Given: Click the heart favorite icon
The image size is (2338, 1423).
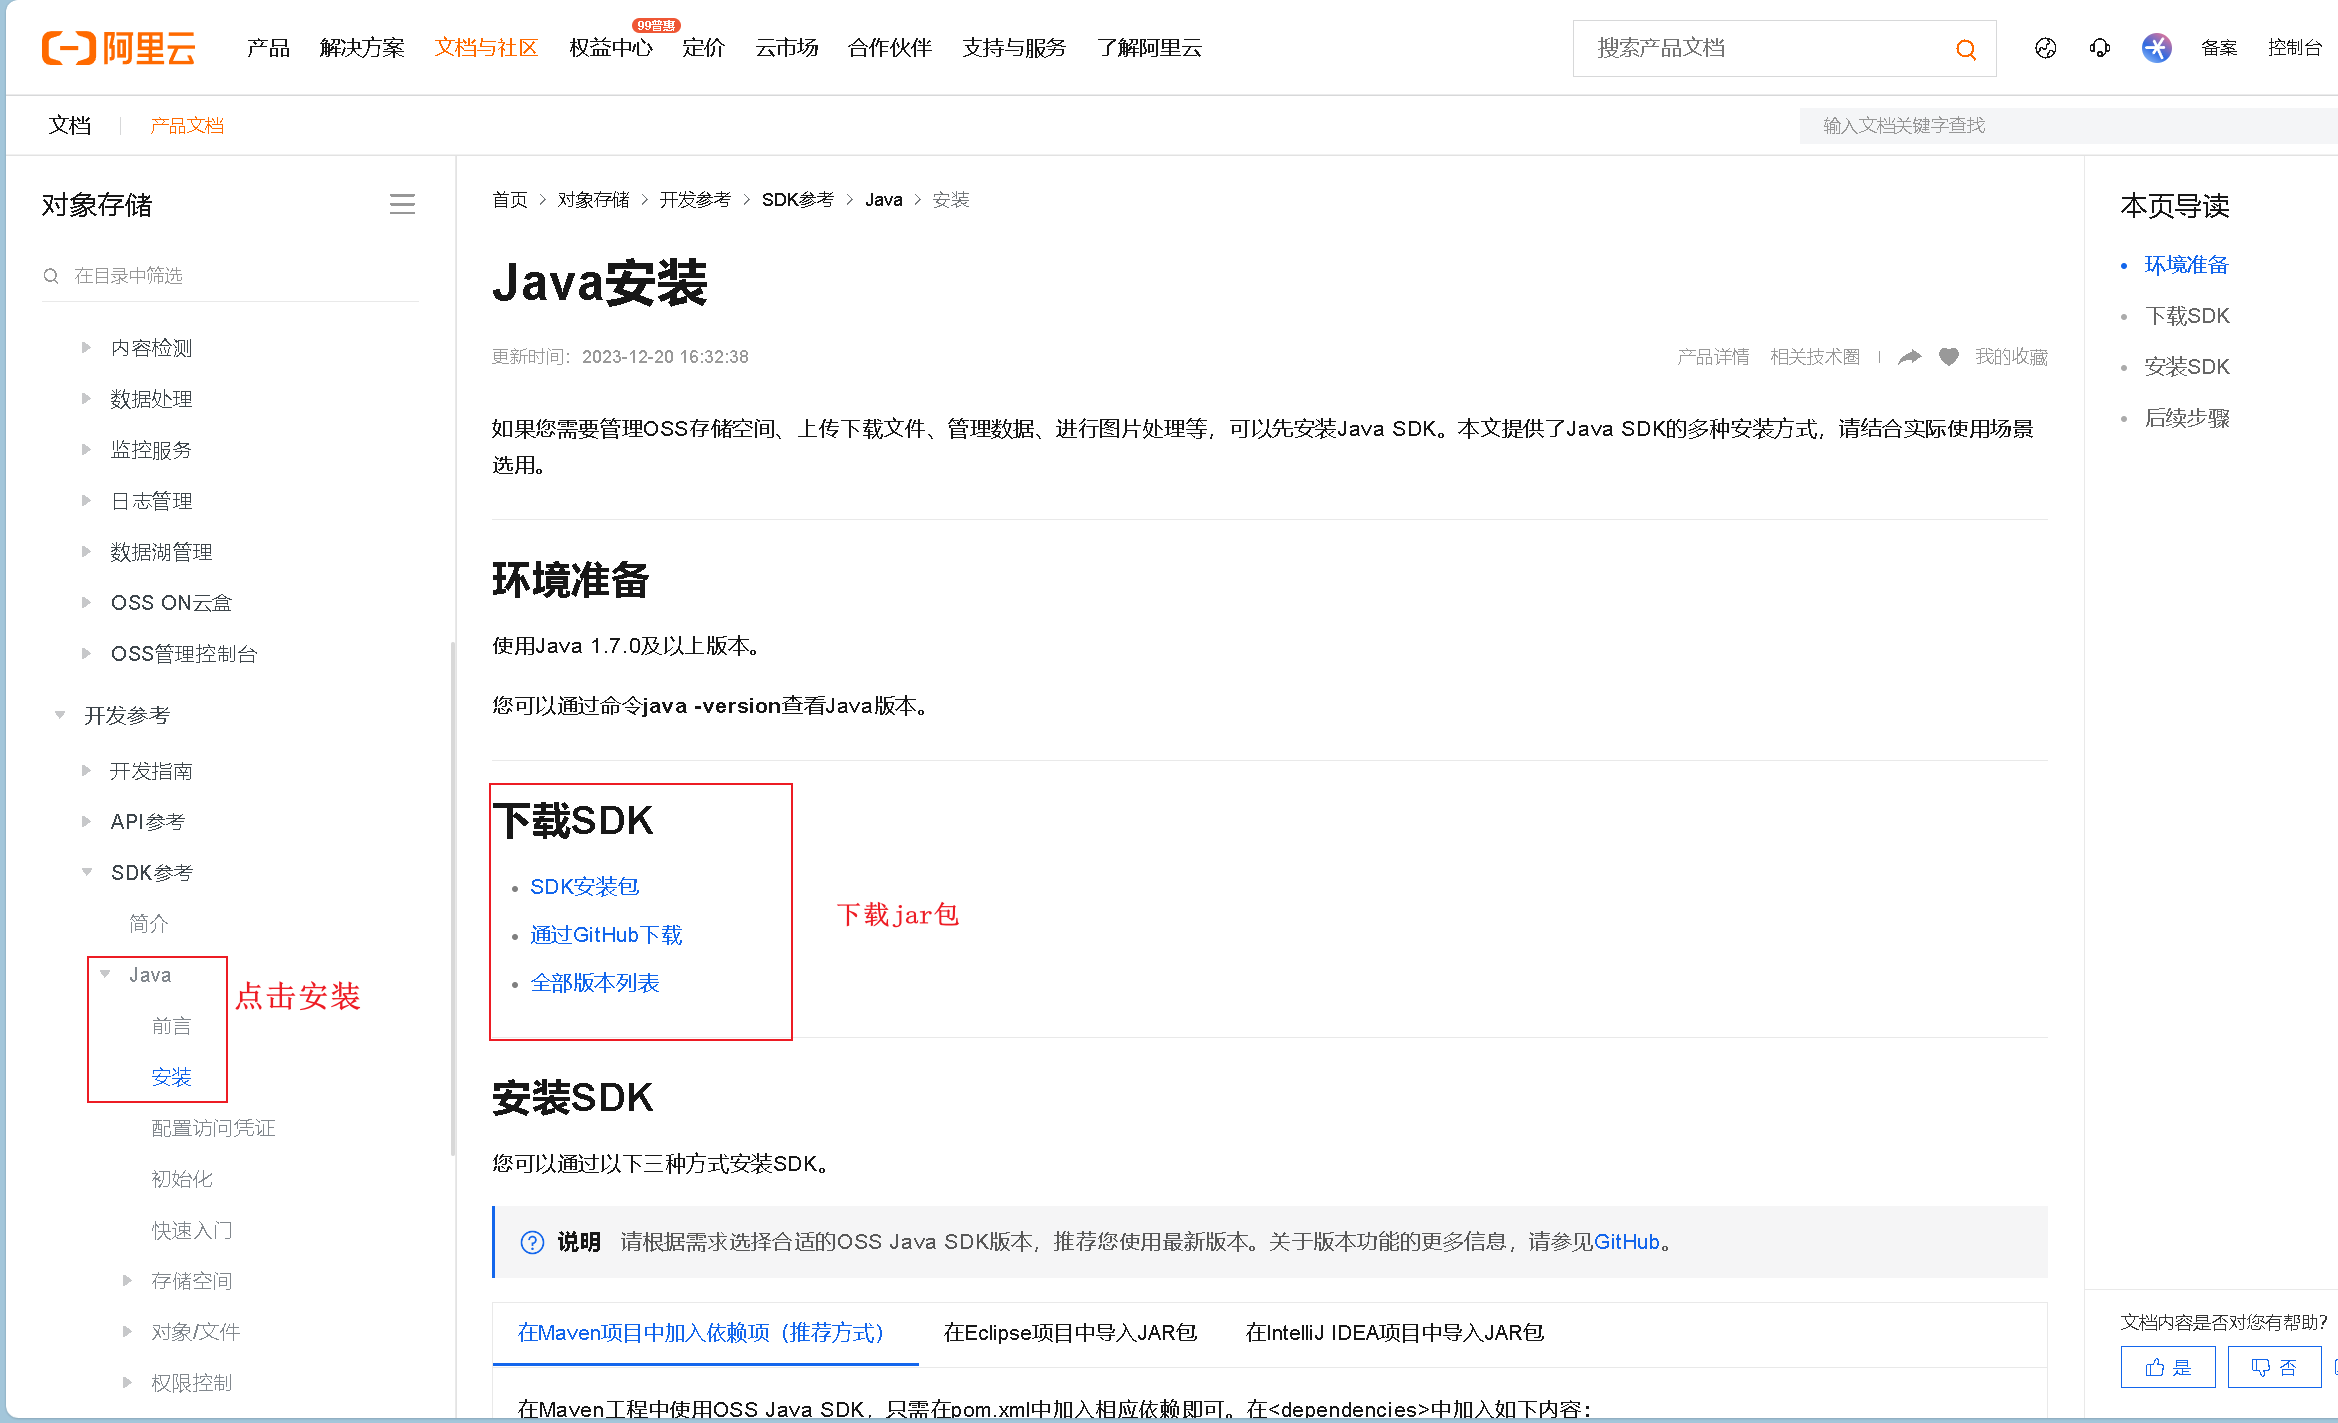Looking at the screenshot, I should click(1948, 357).
